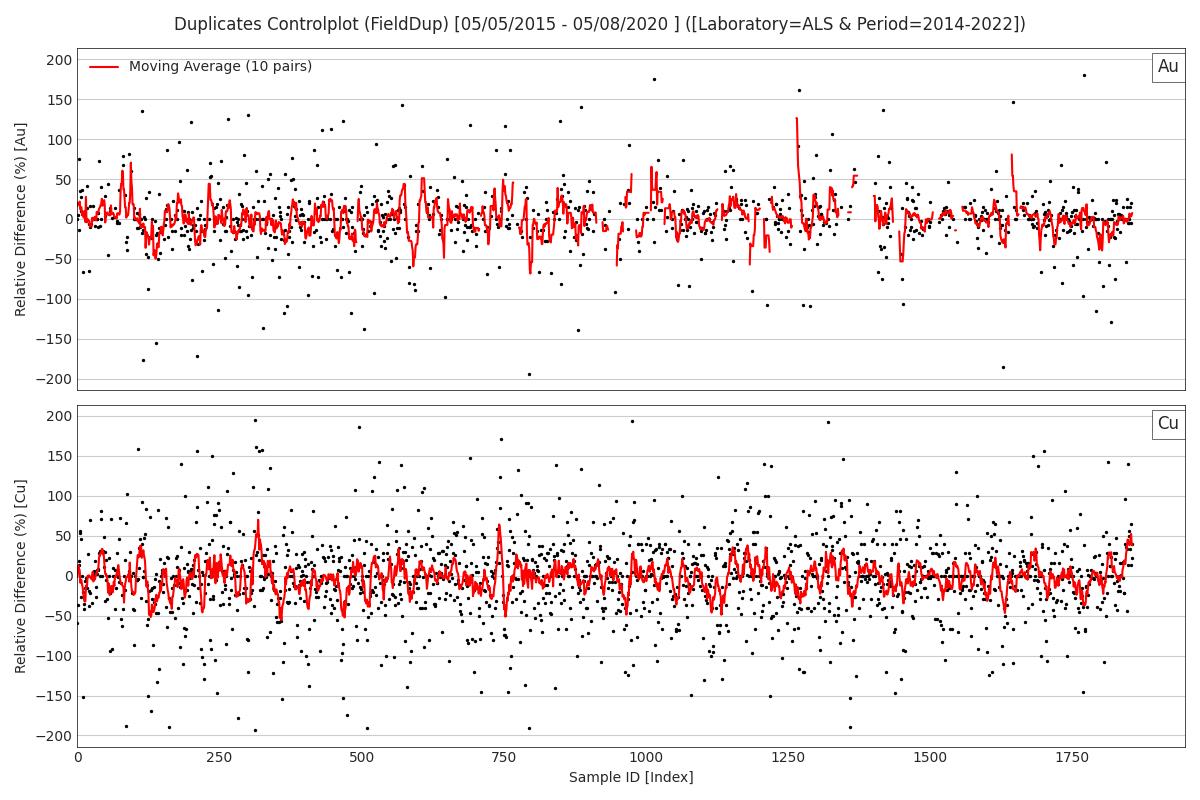The width and height of the screenshot is (1200, 800).
Task: Click the x-axis tick label "750"
Action: [x=504, y=758]
